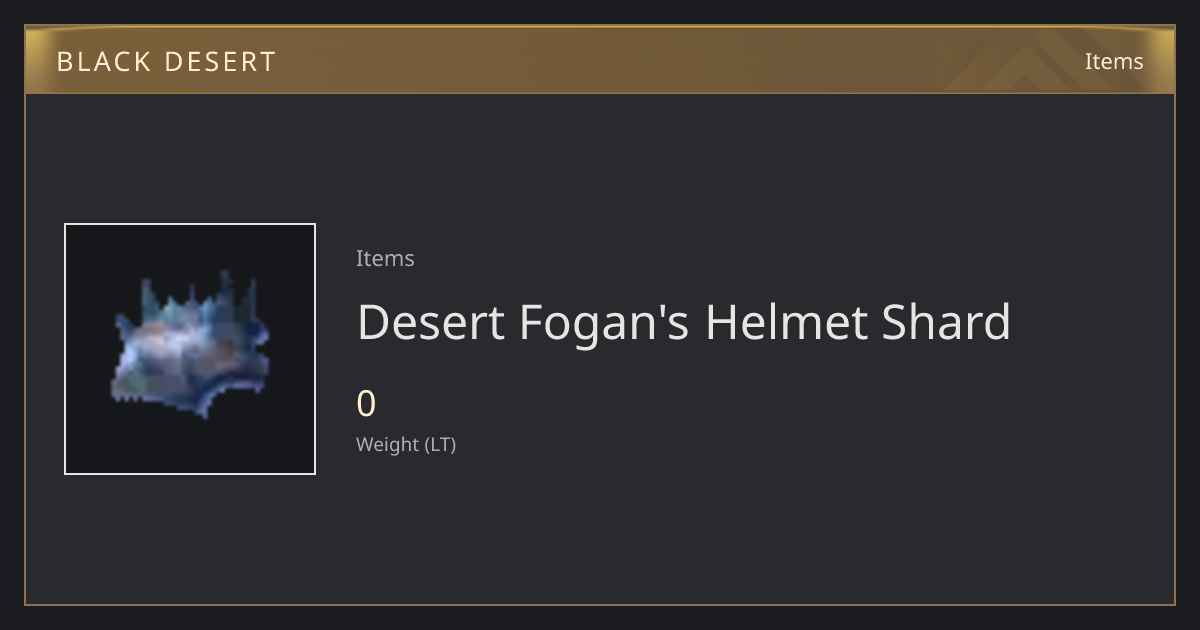Click the Desert Fogan's Helmet Shard heading
The height and width of the screenshot is (630, 1200).
coord(684,322)
